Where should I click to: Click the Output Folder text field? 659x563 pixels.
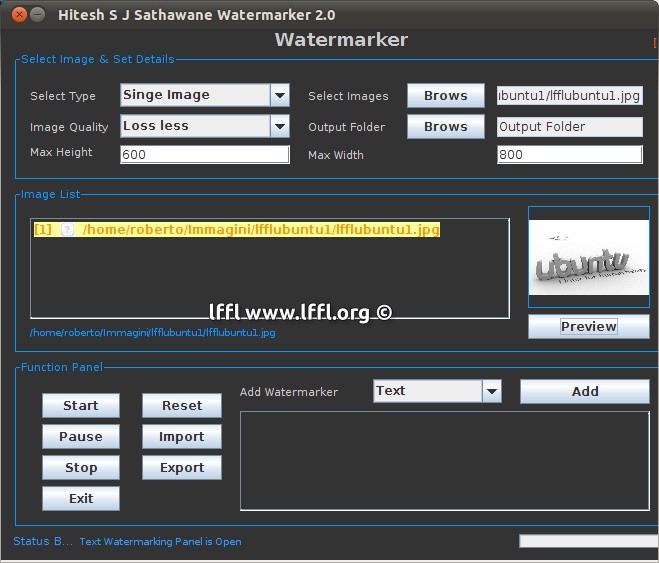pyautogui.click(x=569, y=127)
